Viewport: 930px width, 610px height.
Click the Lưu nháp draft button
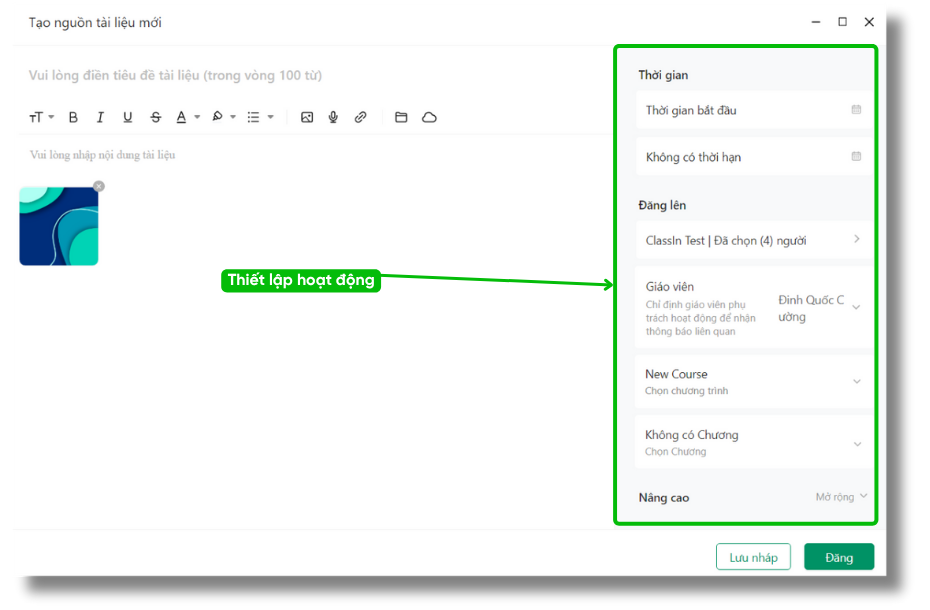753,557
